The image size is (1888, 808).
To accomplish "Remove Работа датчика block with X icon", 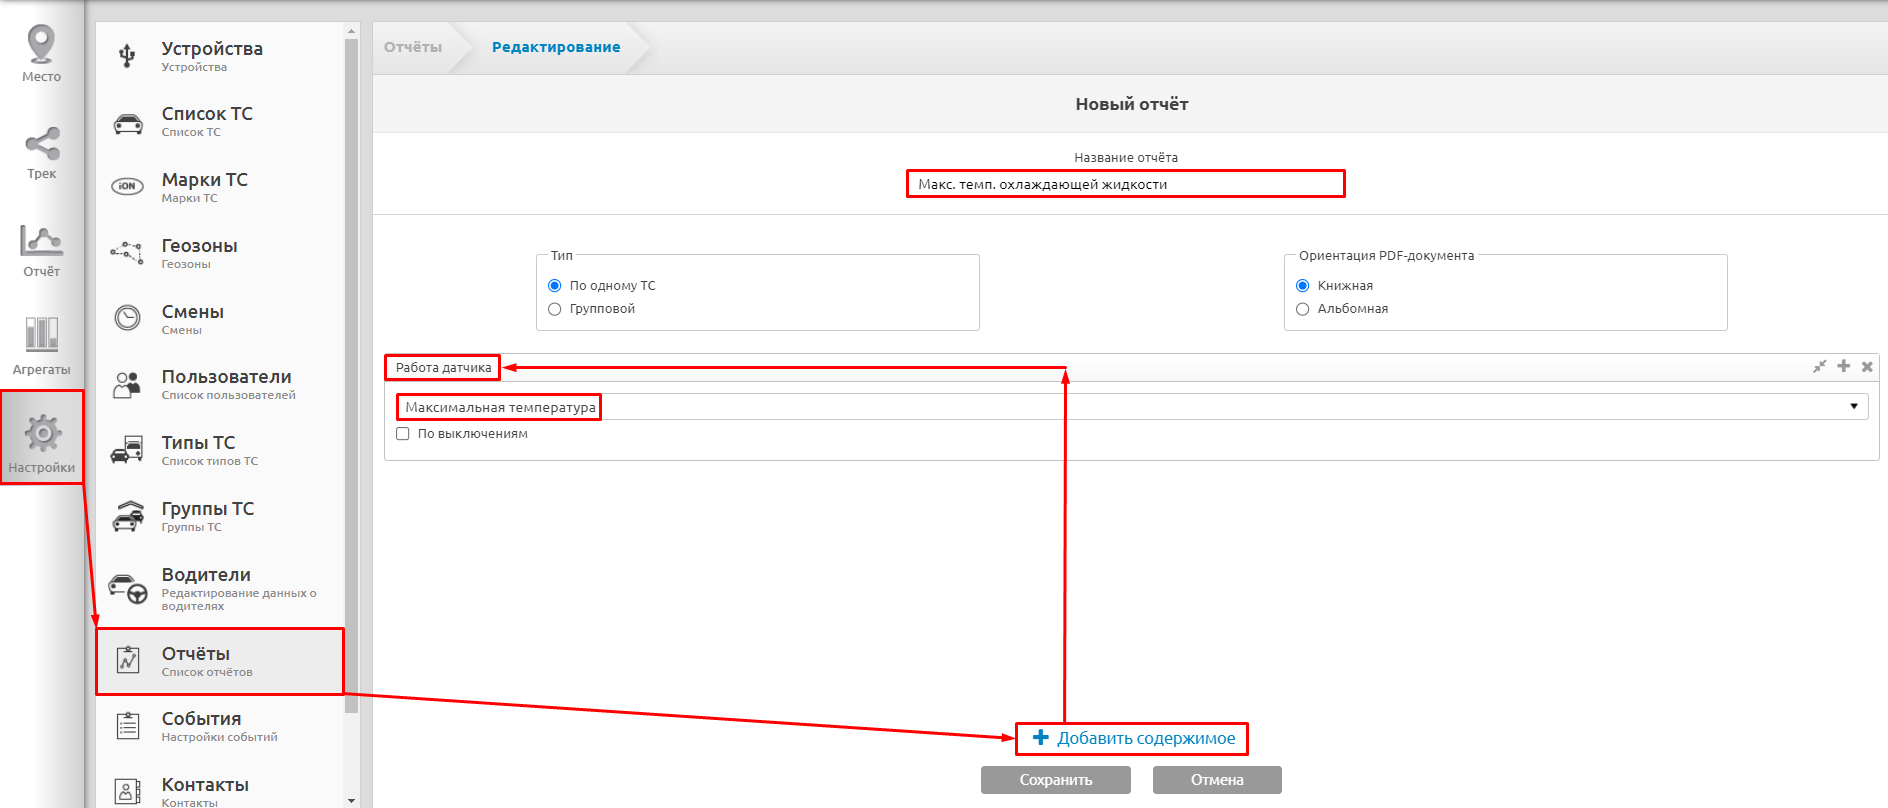I will [x=1867, y=367].
